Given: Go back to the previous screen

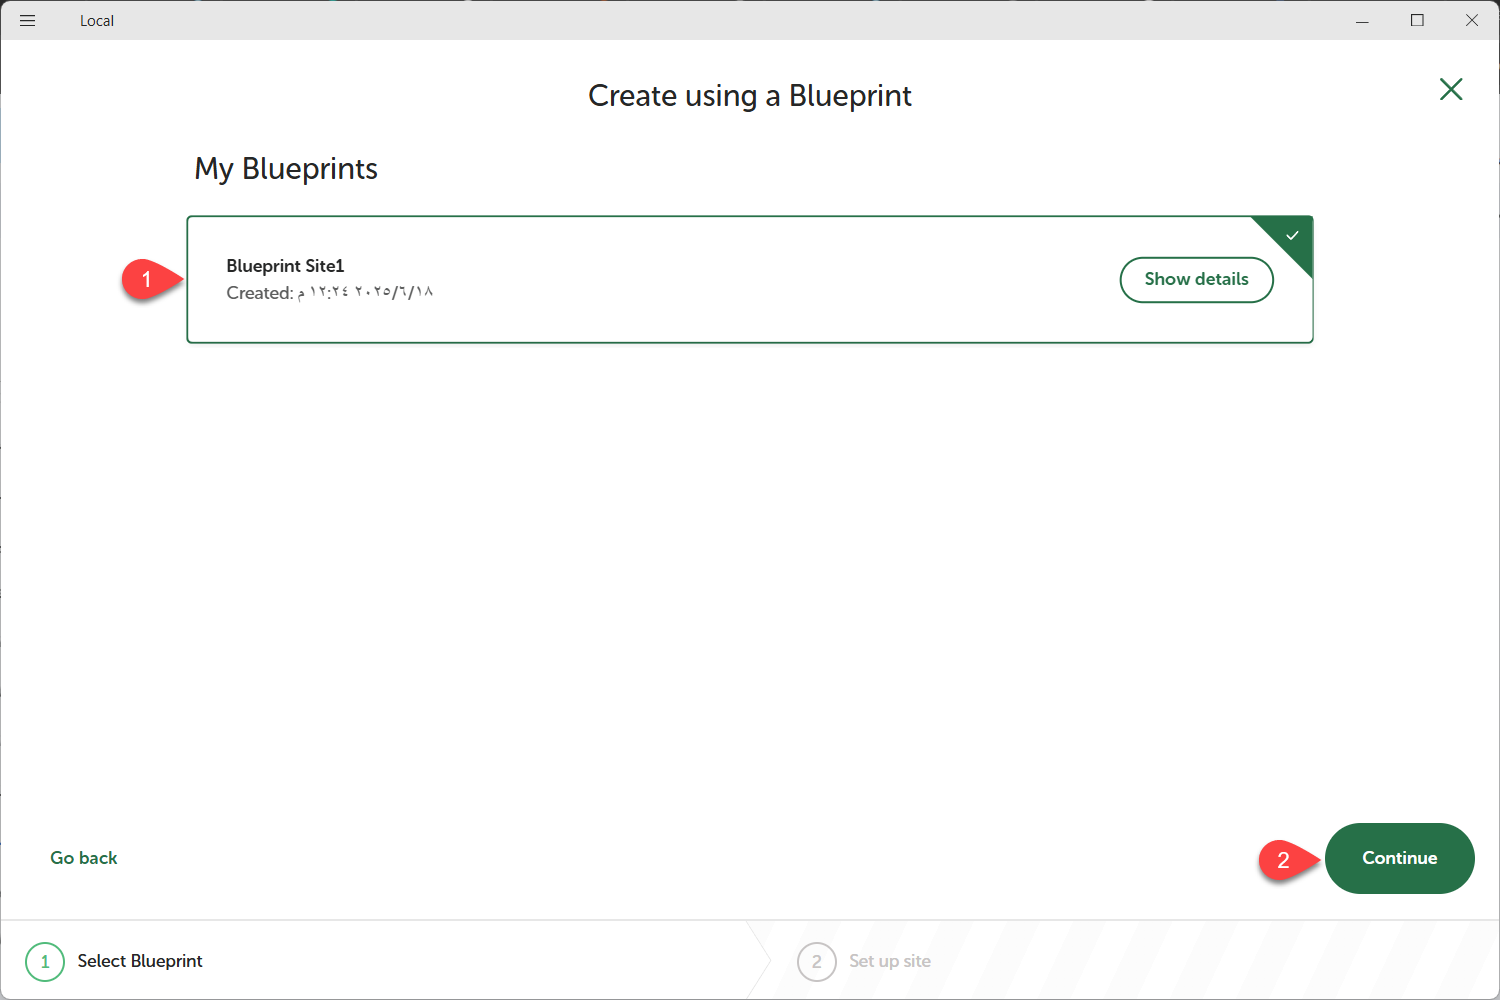Looking at the screenshot, I should (84, 858).
